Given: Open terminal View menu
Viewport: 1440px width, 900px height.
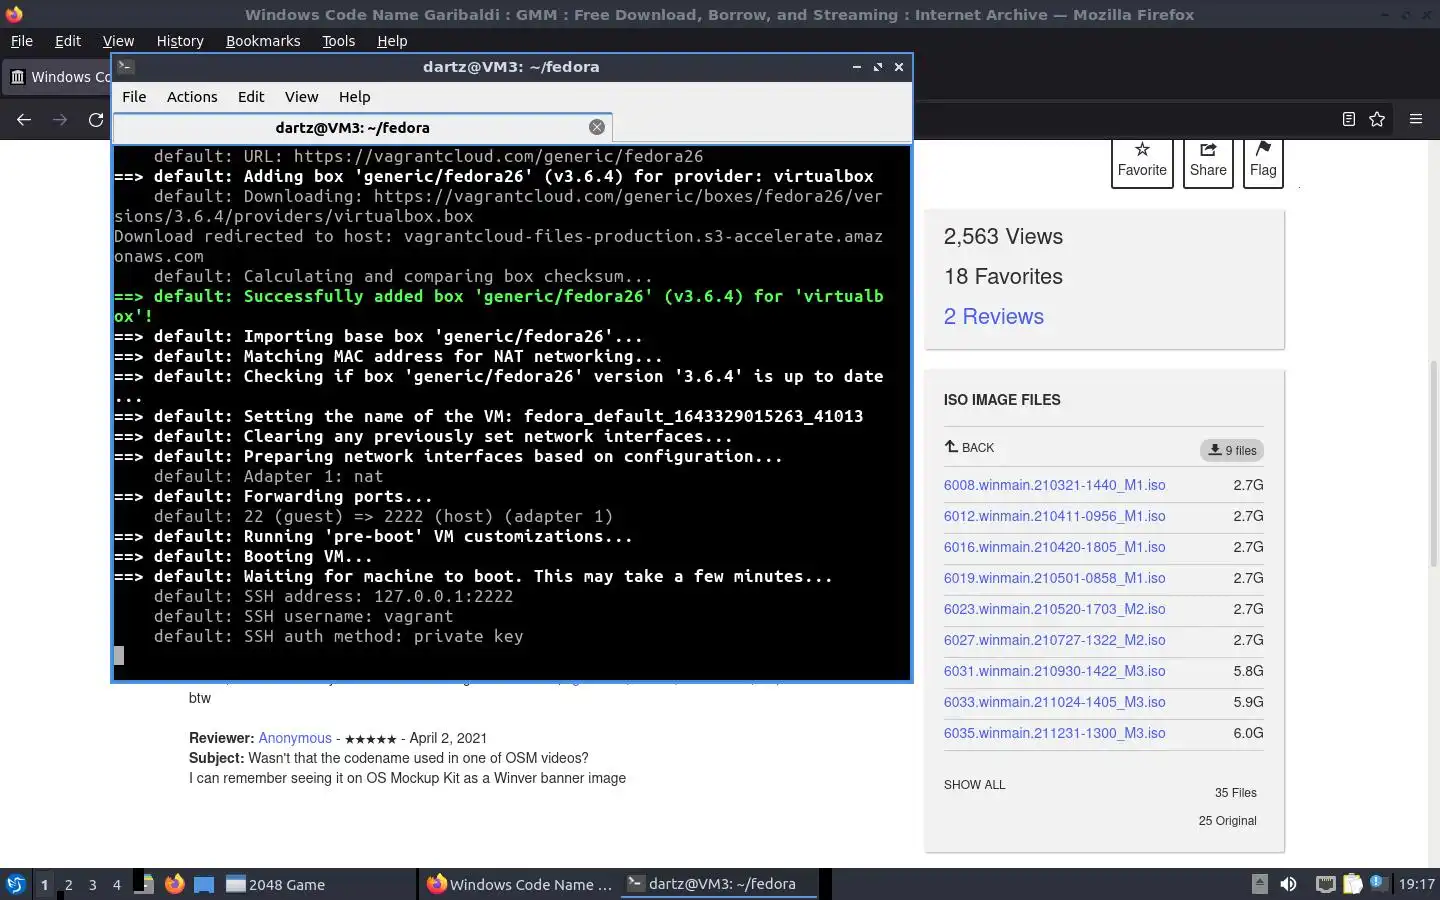Looking at the screenshot, I should pyautogui.click(x=301, y=97).
